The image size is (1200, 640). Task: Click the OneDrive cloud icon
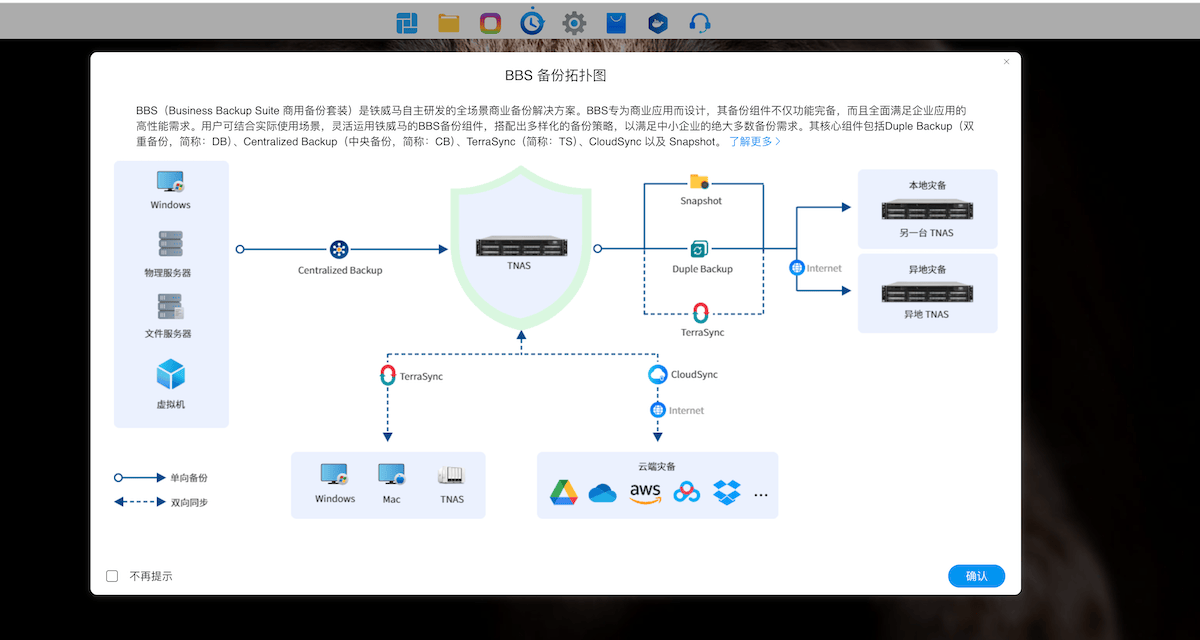pyautogui.click(x=603, y=493)
